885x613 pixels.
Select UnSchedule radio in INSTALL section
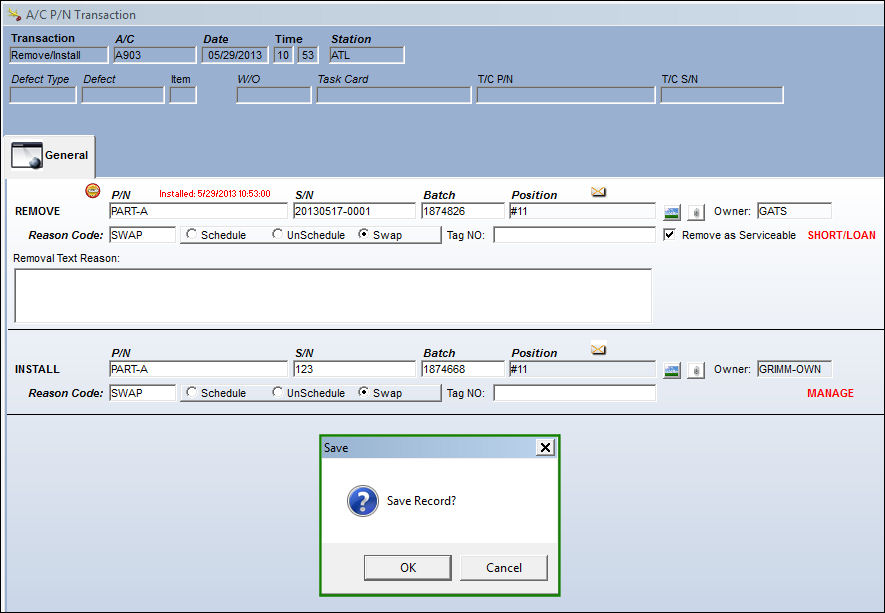[277, 392]
